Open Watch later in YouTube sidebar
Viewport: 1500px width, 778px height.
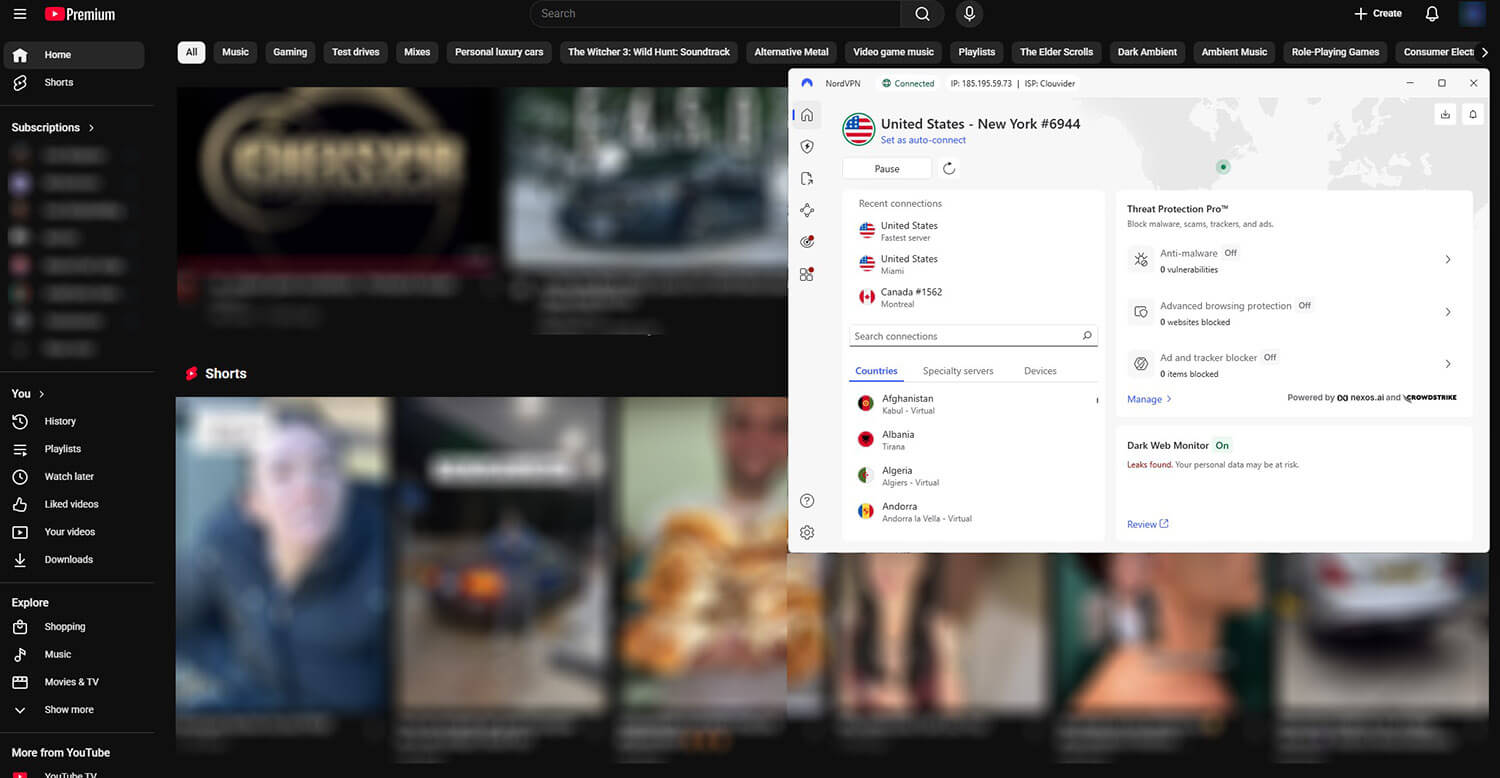pos(73,476)
